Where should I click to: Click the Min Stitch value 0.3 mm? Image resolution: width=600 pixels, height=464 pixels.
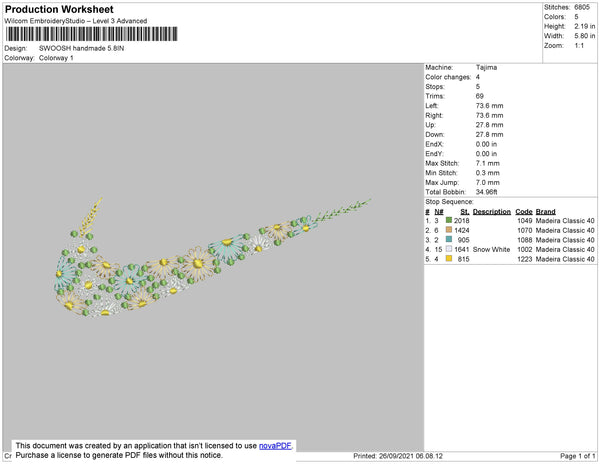click(488, 173)
